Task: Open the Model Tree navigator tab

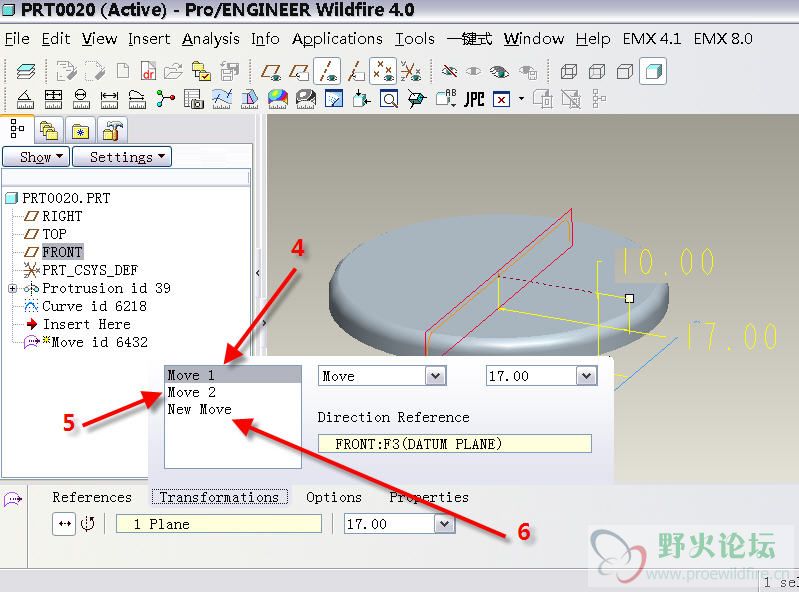Action: pos(17,129)
